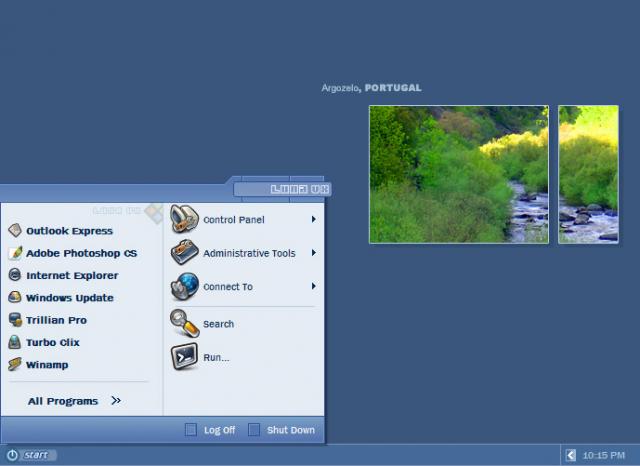Click the Outlook Express envelope icon
The height and width of the screenshot is (466, 640).
tap(15, 231)
